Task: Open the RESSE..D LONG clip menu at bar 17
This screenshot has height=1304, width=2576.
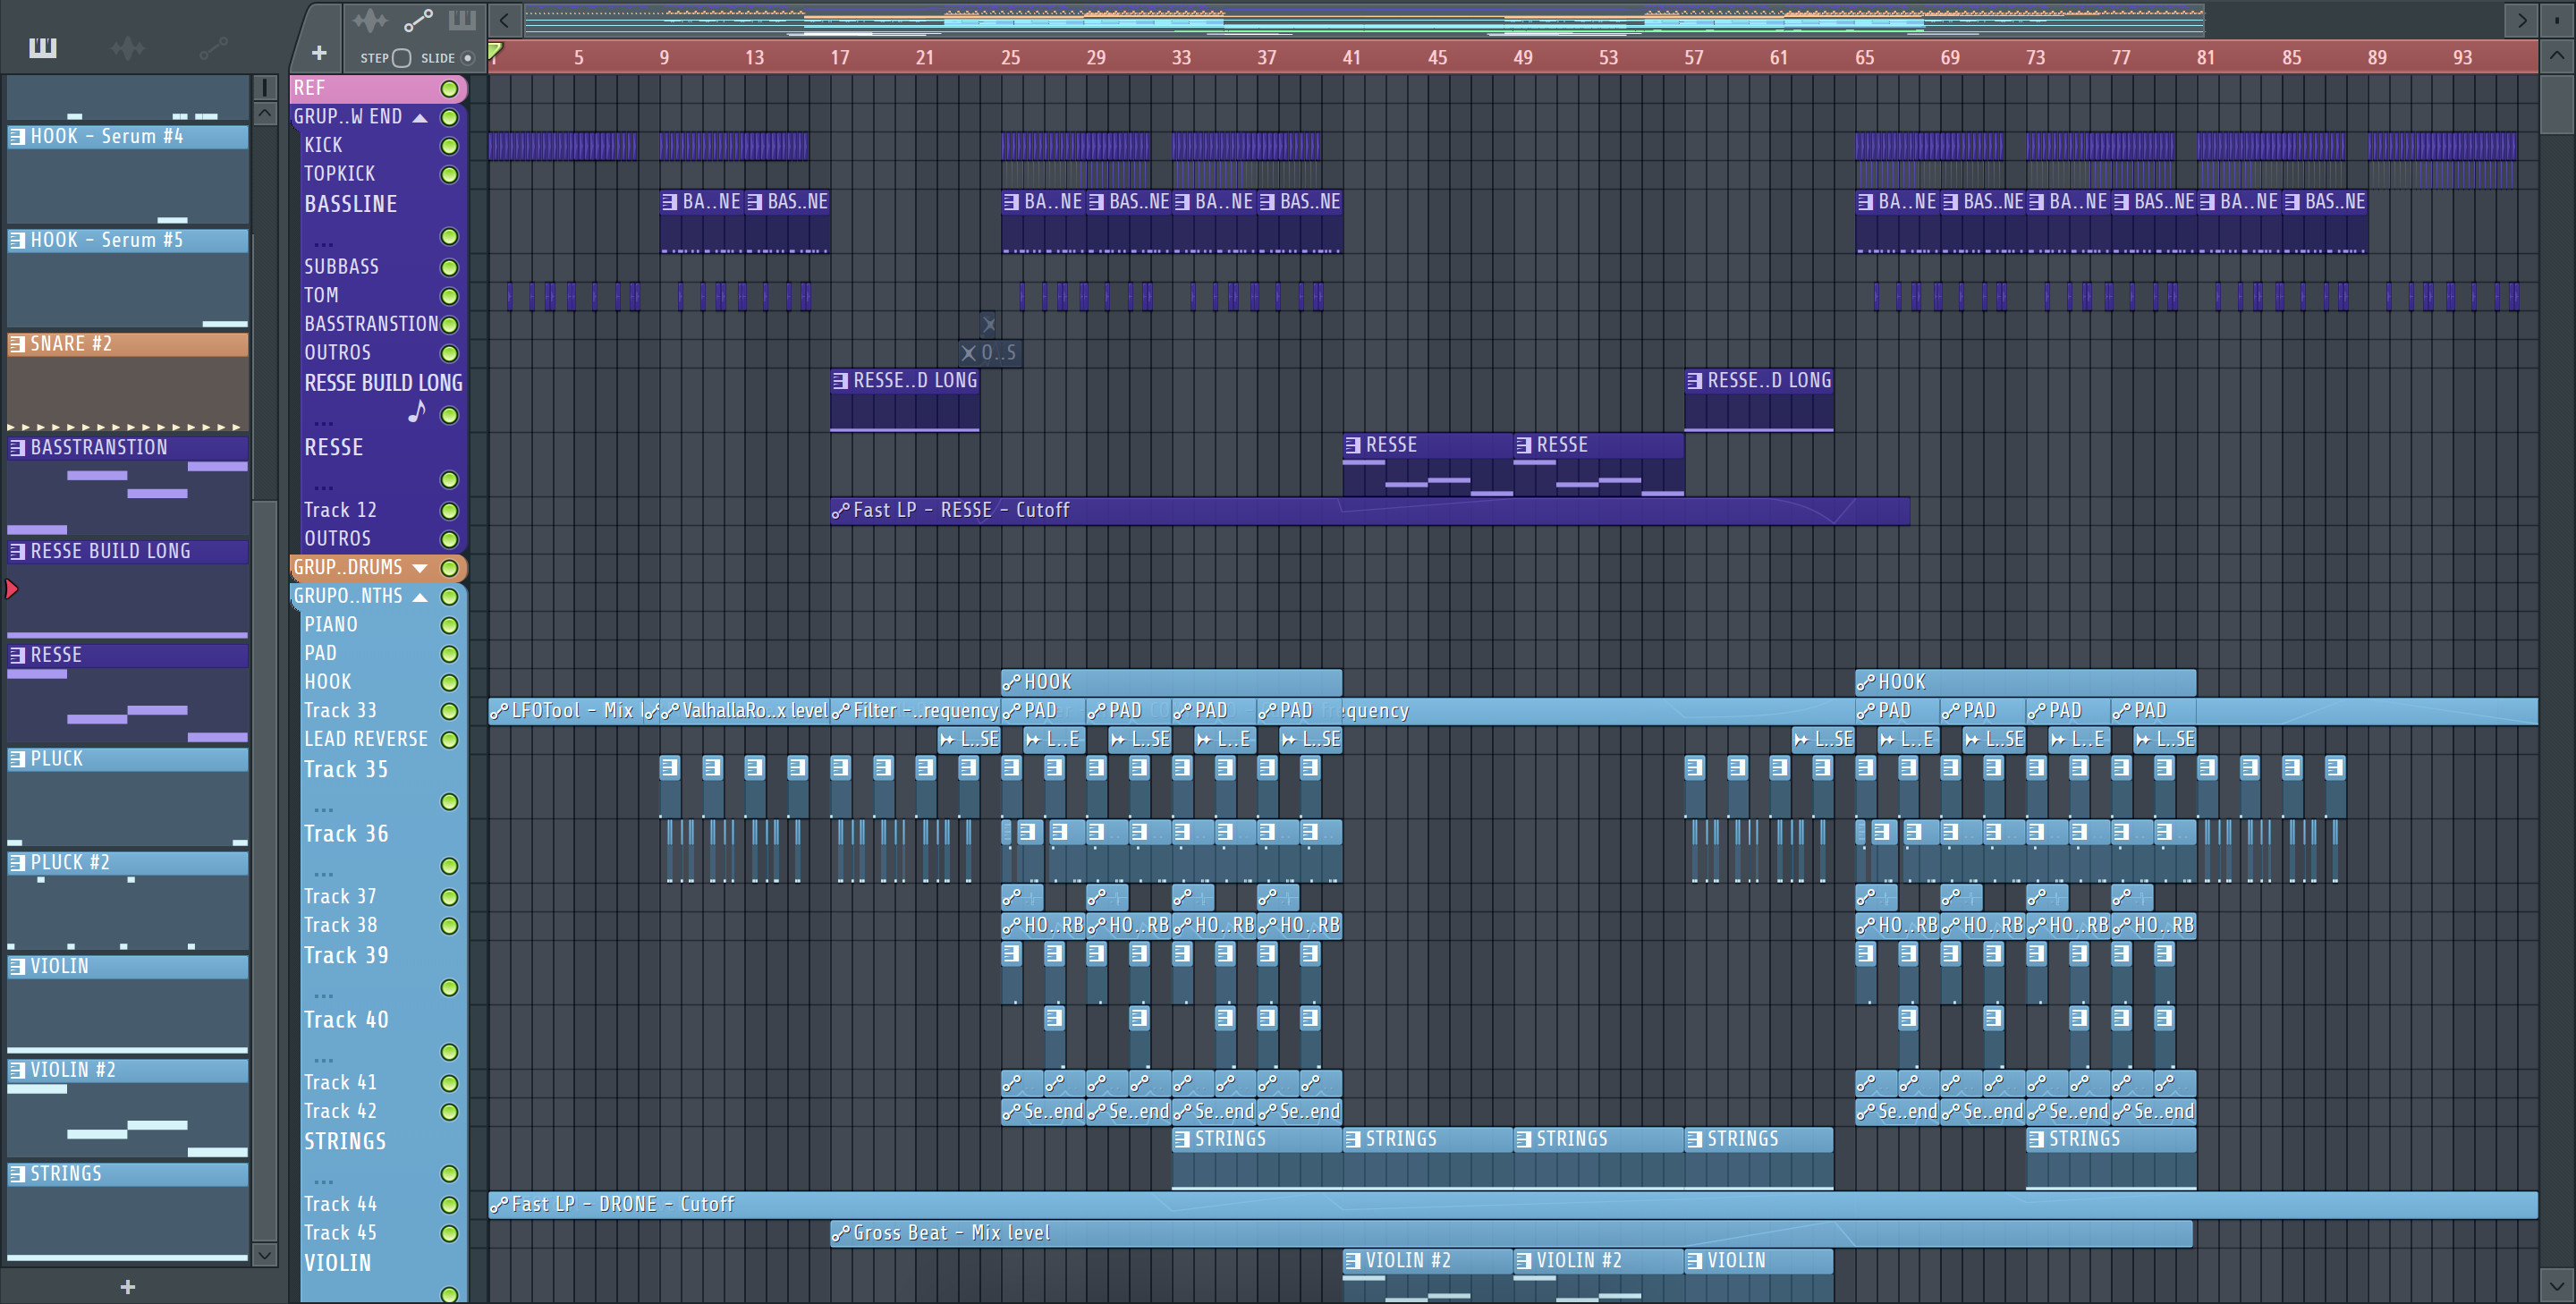Action: pos(841,381)
